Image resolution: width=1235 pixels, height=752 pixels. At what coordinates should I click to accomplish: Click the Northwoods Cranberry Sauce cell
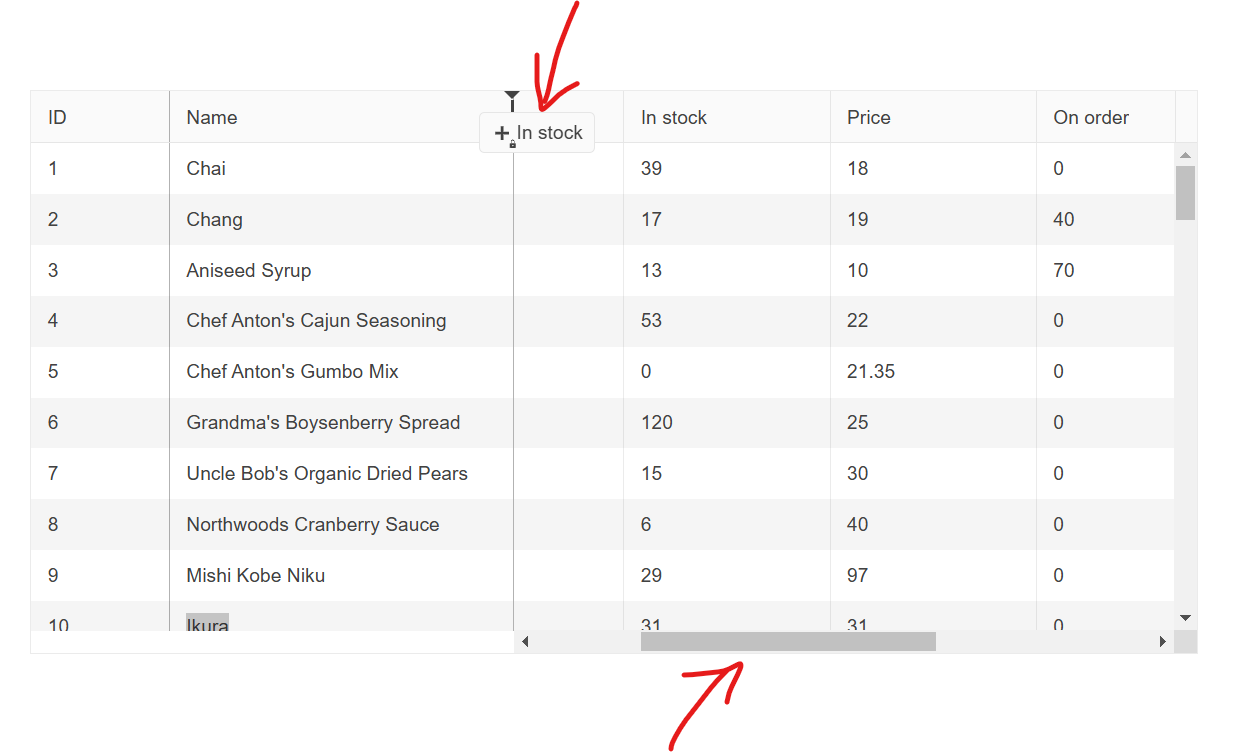[313, 524]
